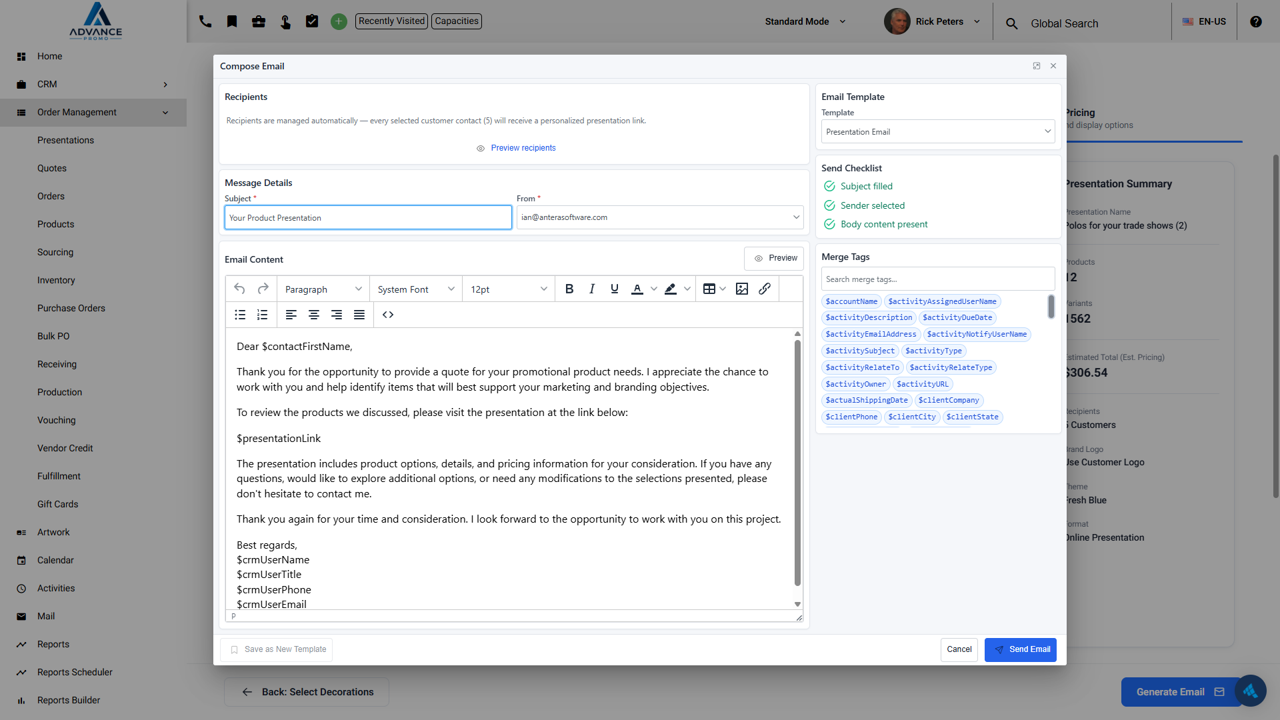
Task: Insert the $activityDueDate merge tag
Action: (957, 318)
